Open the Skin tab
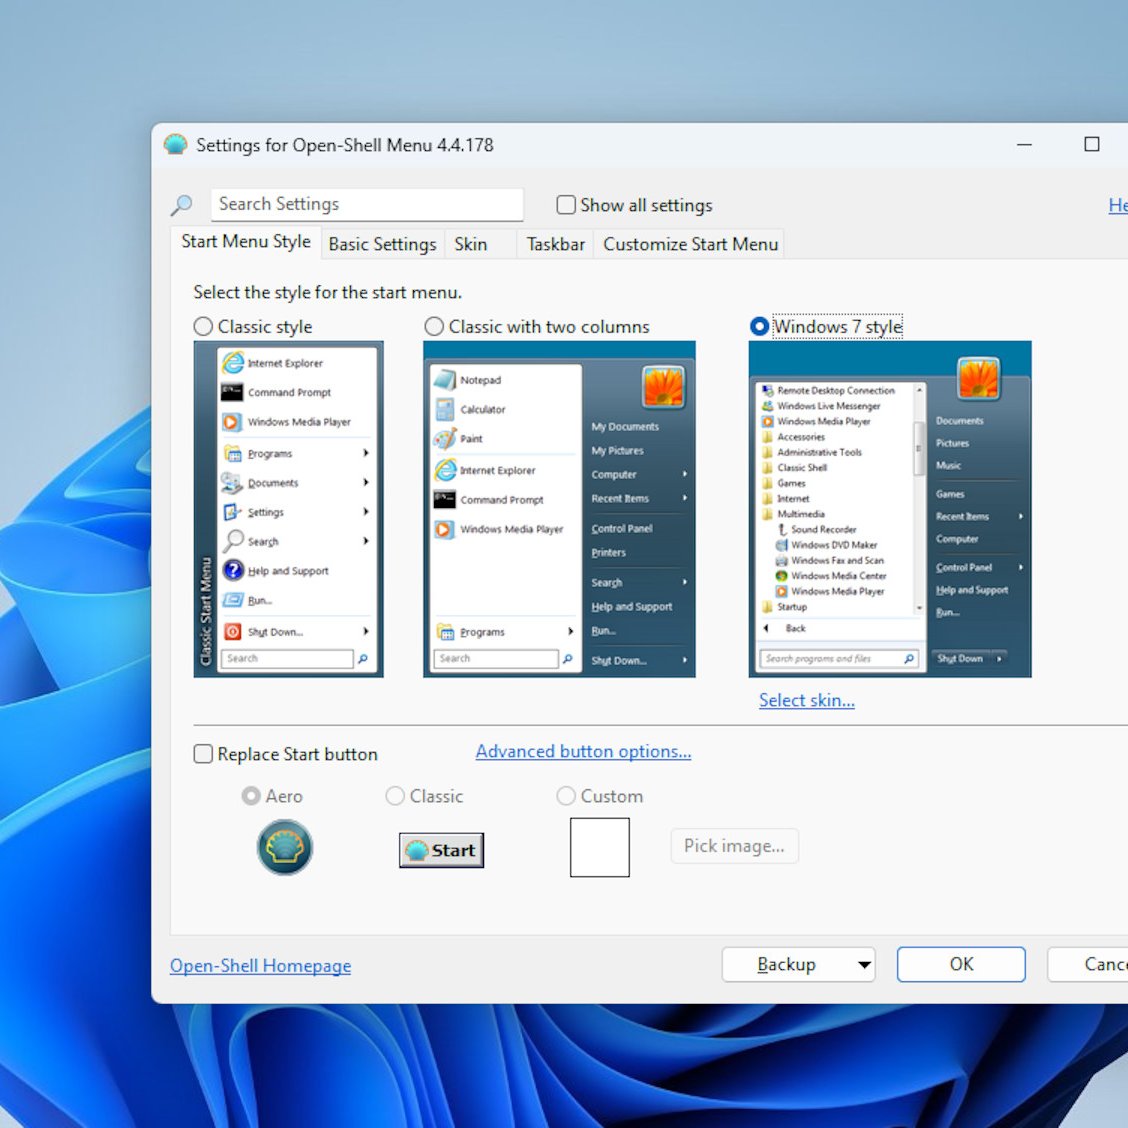The width and height of the screenshot is (1128, 1128). (471, 244)
